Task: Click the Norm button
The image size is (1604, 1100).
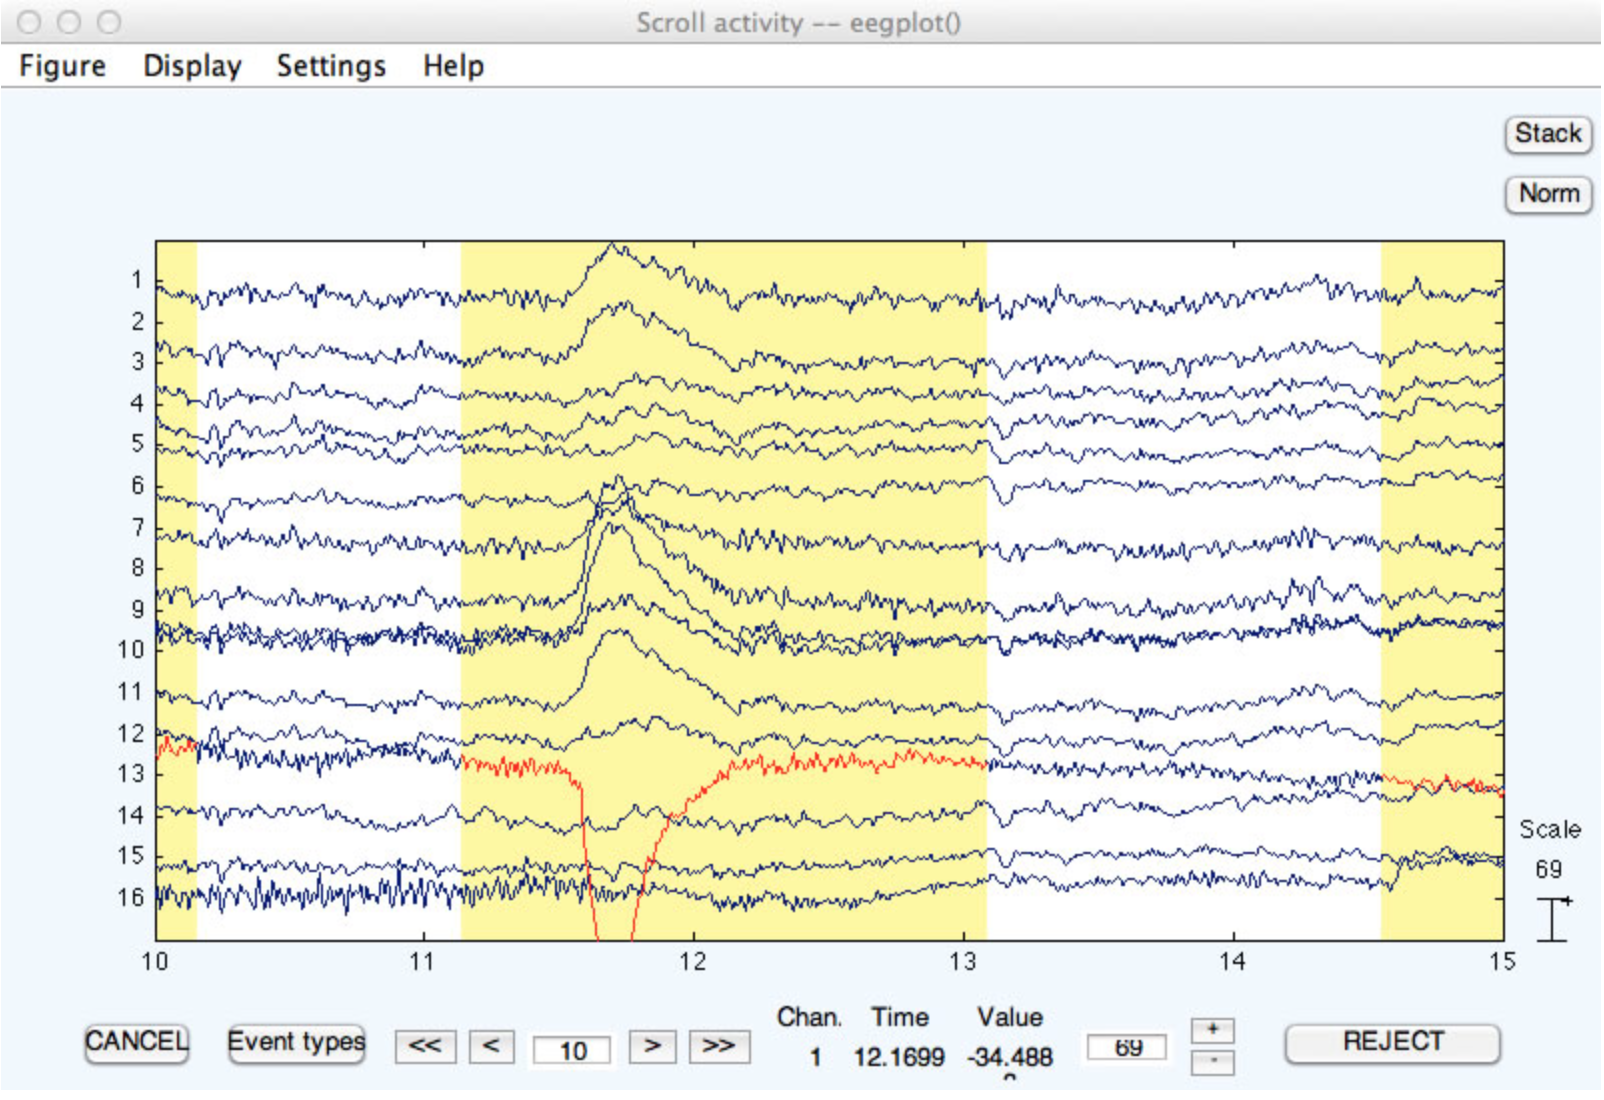Action: pyautogui.click(x=1548, y=193)
